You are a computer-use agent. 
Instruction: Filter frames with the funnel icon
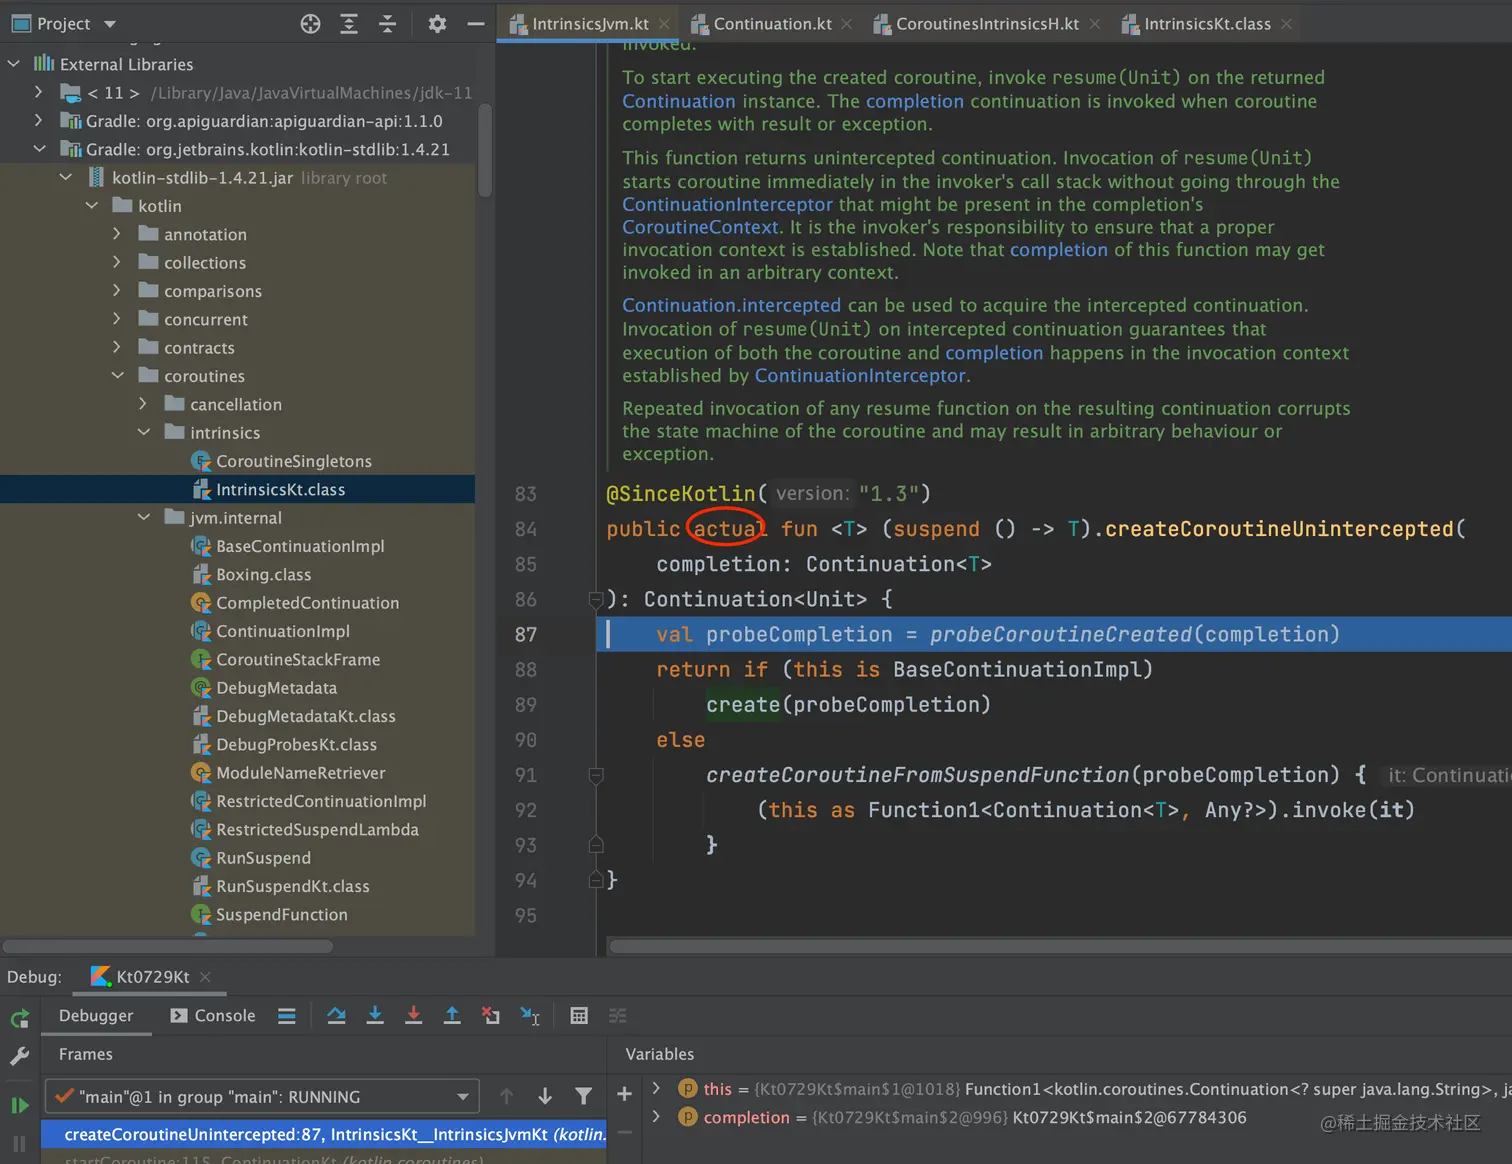pos(584,1096)
